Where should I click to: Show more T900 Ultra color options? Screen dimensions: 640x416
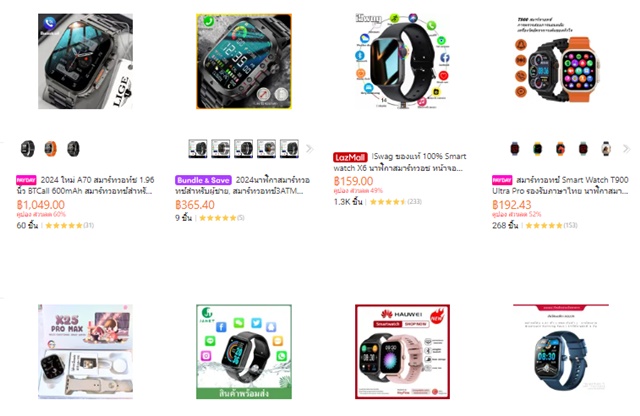tap(627, 149)
